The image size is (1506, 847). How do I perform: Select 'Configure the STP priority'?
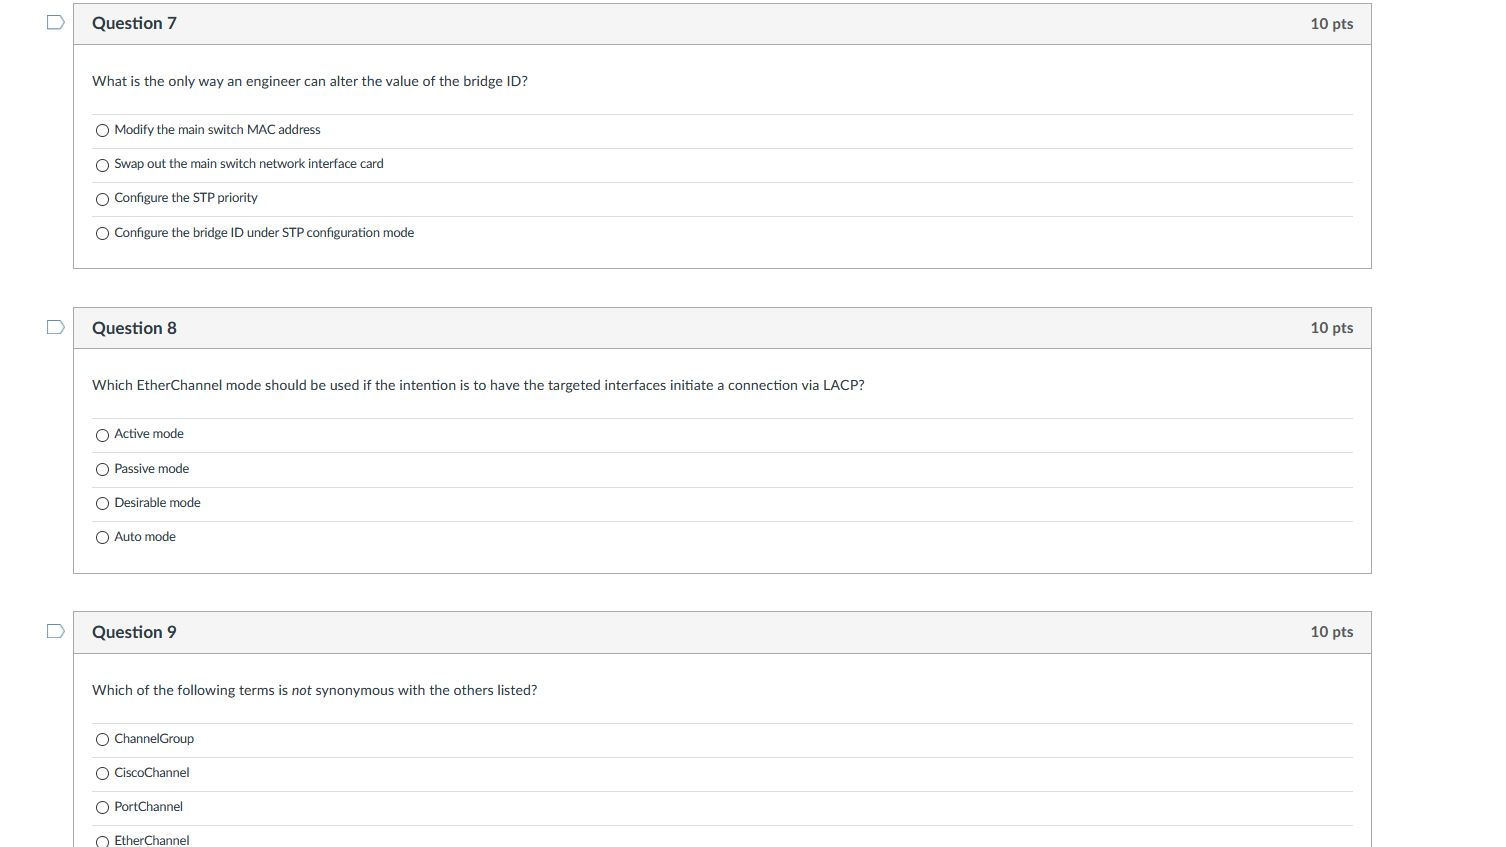[x=102, y=199]
